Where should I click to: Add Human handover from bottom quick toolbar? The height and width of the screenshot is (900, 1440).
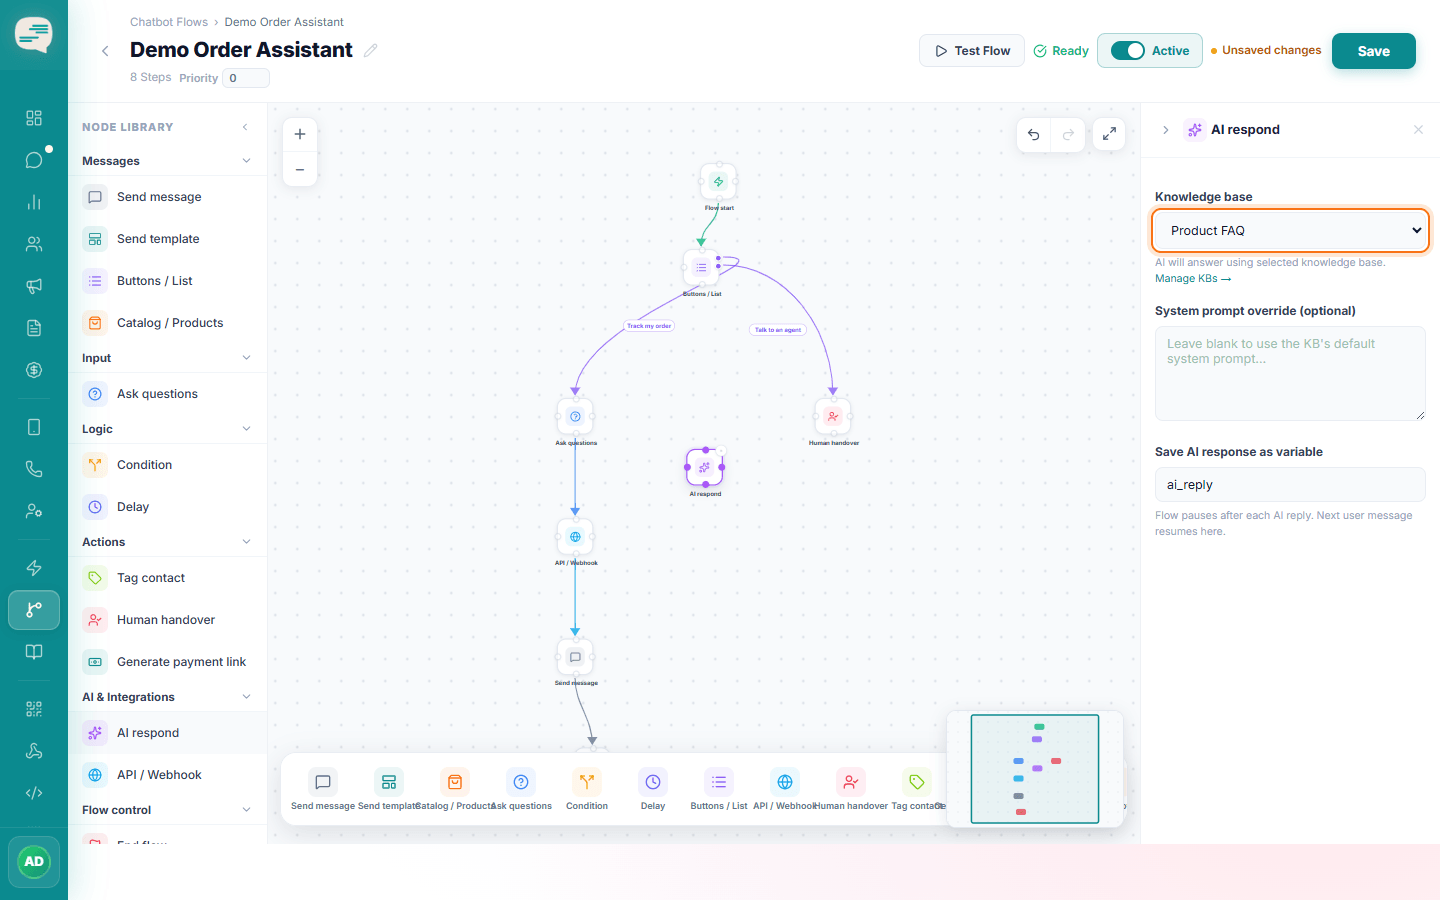[x=851, y=789]
